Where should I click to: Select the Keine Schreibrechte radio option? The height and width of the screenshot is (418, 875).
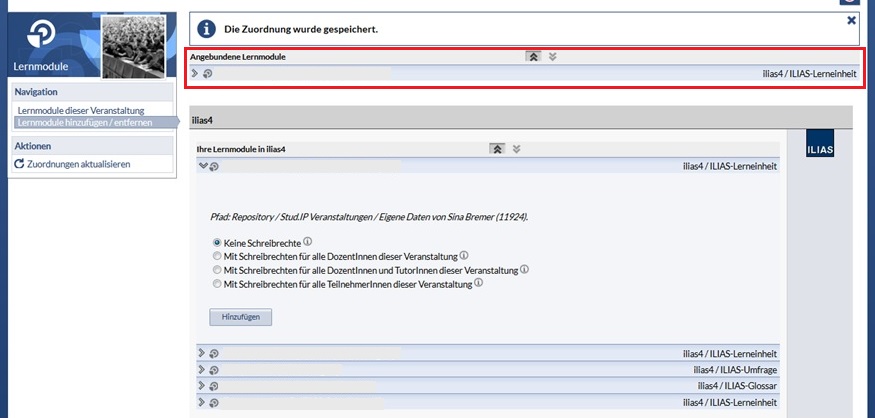[x=217, y=242]
